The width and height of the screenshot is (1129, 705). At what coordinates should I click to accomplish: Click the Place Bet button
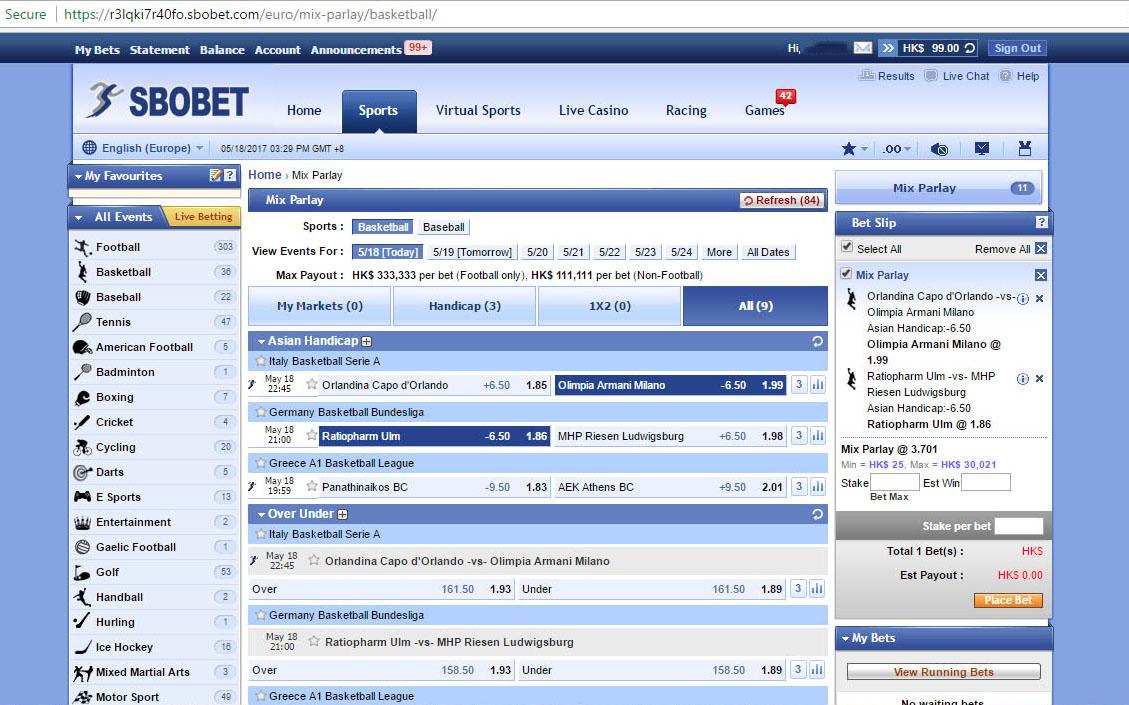[1008, 600]
